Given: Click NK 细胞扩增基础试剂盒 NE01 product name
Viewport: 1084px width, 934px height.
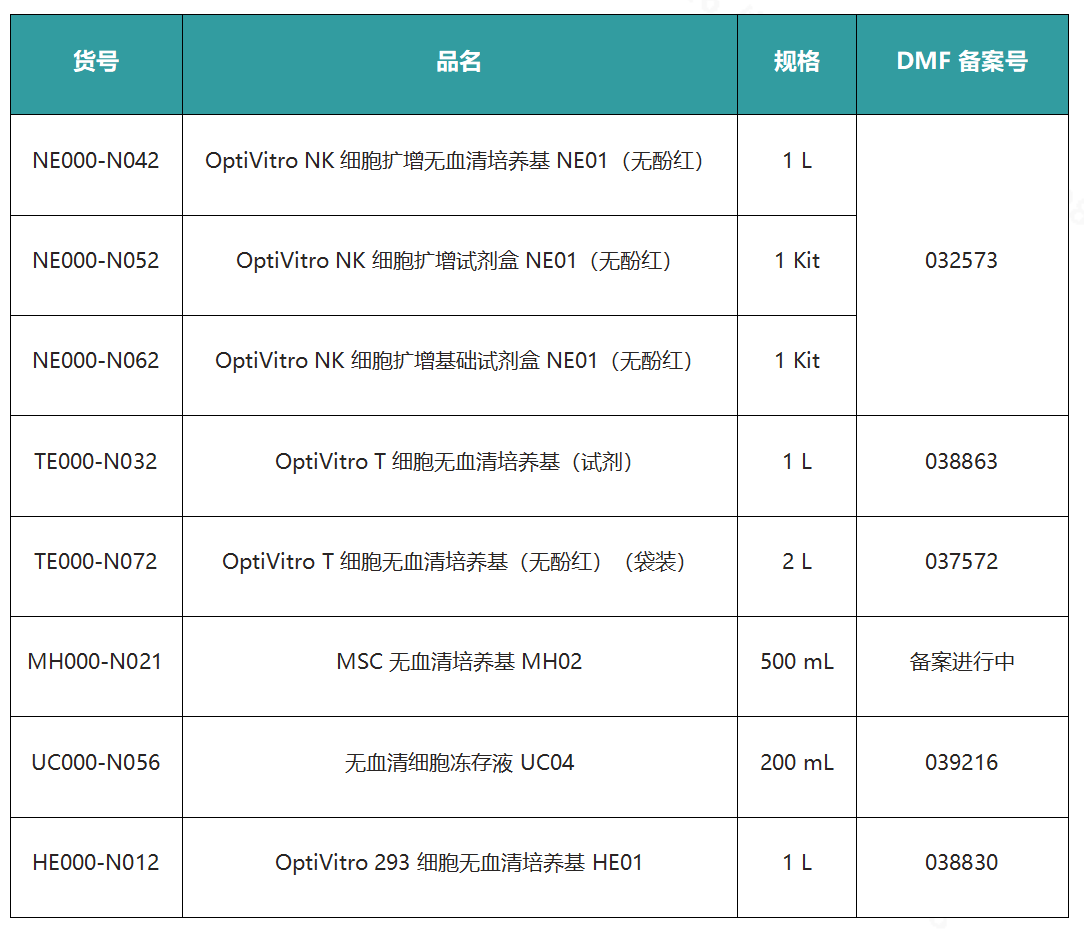Looking at the screenshot, I should tap(454, 362).
